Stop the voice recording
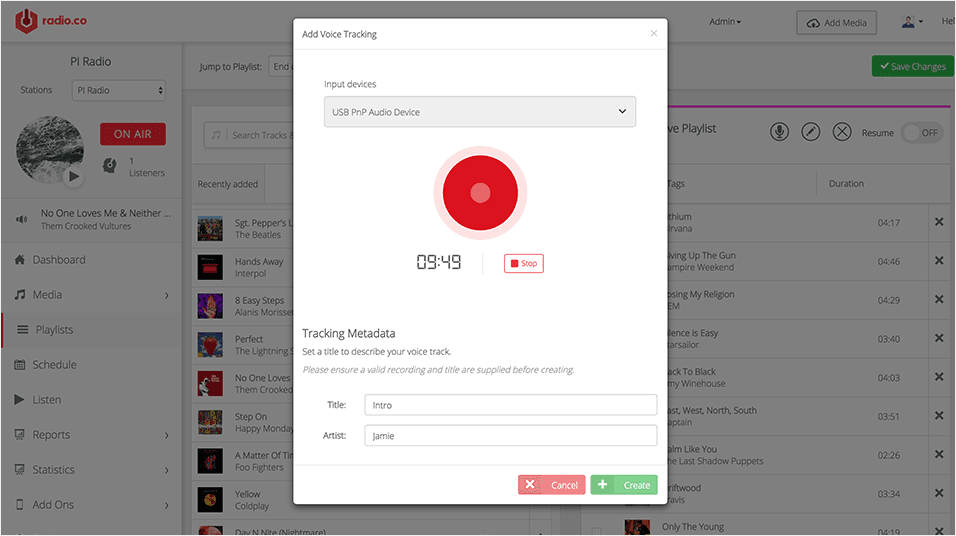 point(524,264)
